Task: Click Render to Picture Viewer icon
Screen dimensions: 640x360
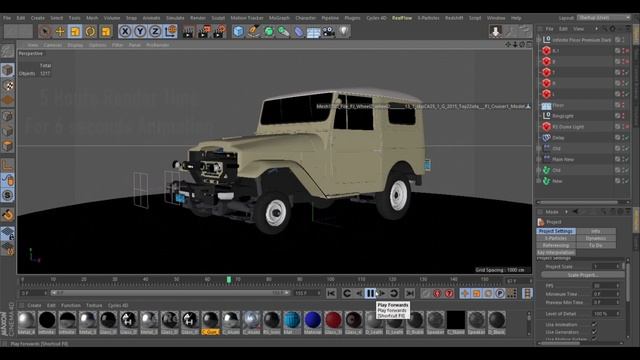Action: coord(204,31)
